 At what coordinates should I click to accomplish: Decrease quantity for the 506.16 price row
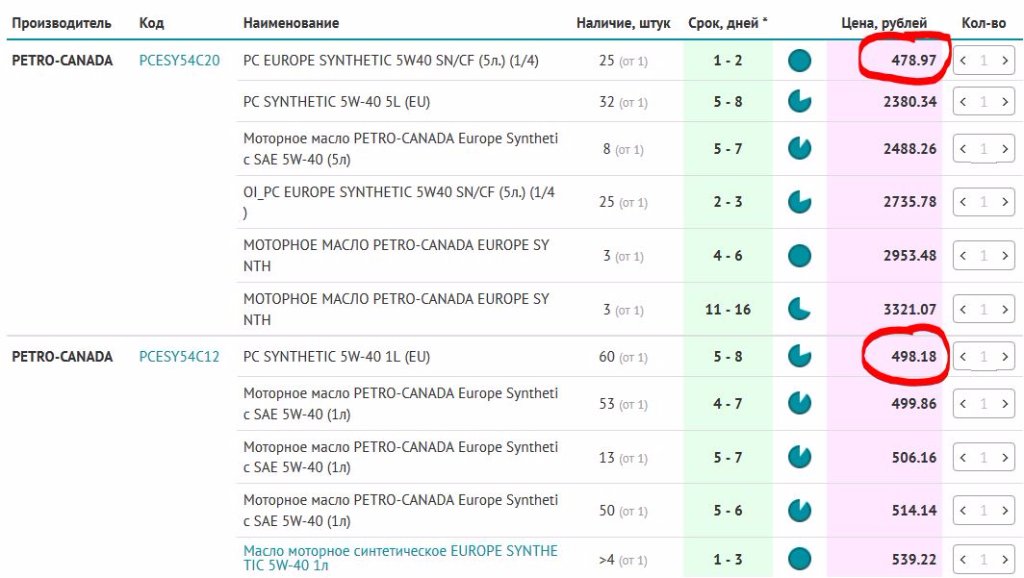963,457
